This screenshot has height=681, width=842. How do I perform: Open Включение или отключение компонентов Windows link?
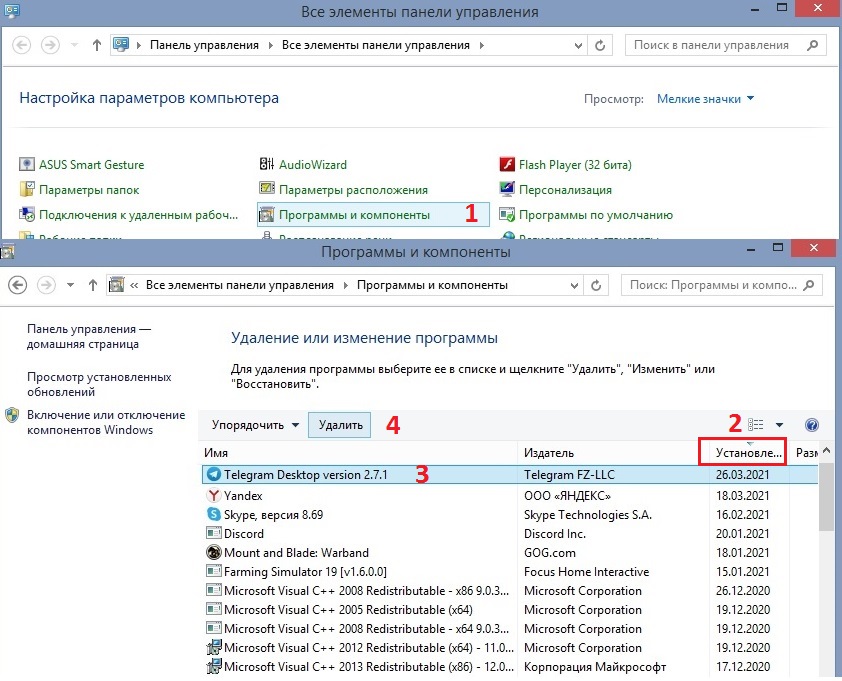106,422
